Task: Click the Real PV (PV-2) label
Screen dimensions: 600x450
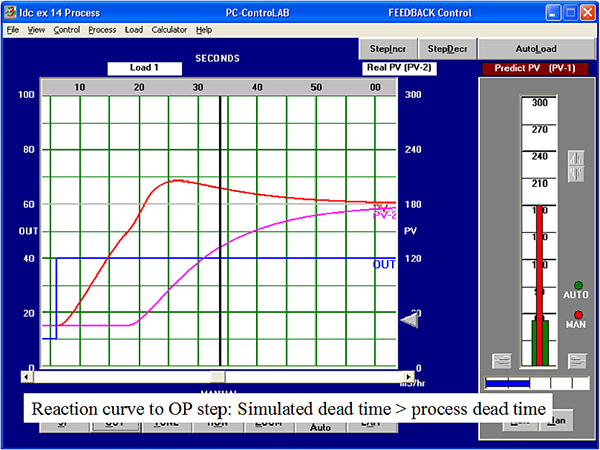Action: pyautogui.click(x=399, y=68)
